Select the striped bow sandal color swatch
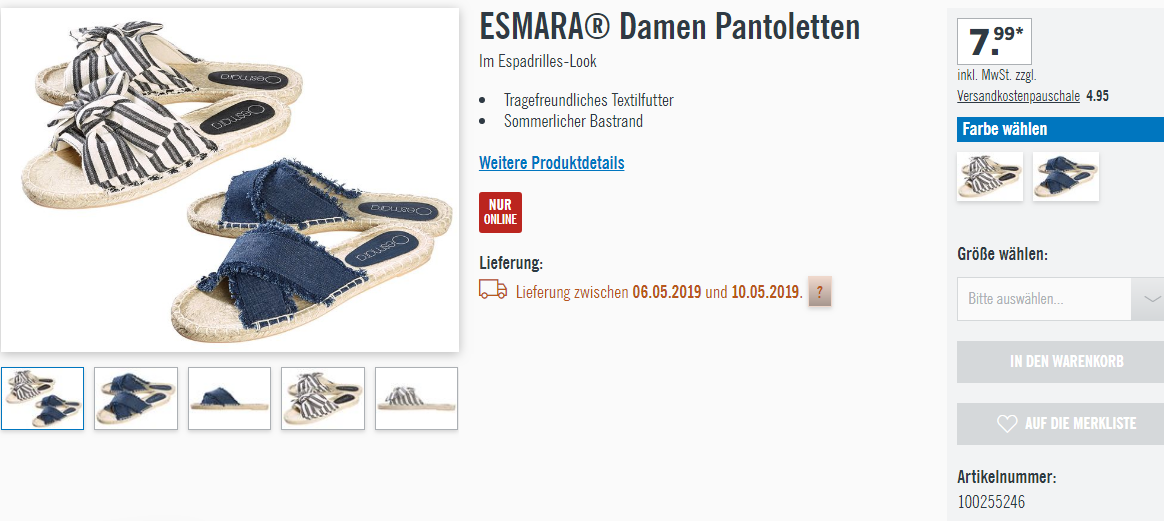This screenshot has height=521, width=1164. pos(990,177)
